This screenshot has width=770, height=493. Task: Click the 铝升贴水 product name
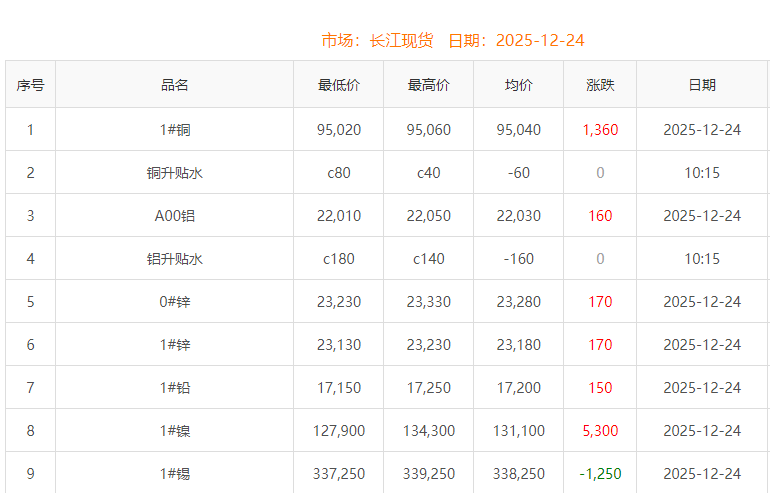(x=174, y=259)
